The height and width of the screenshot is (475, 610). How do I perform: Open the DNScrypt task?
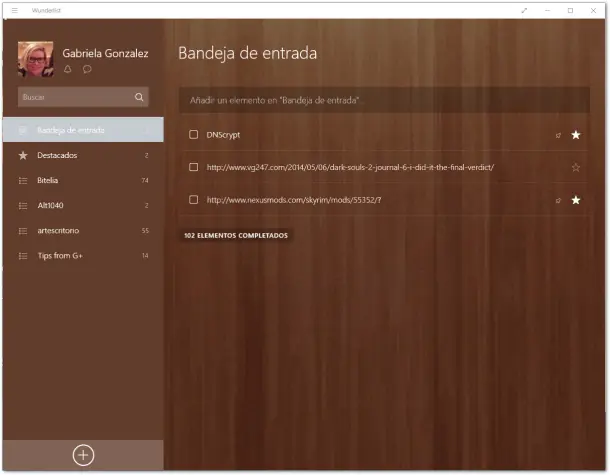click(223, 135)
